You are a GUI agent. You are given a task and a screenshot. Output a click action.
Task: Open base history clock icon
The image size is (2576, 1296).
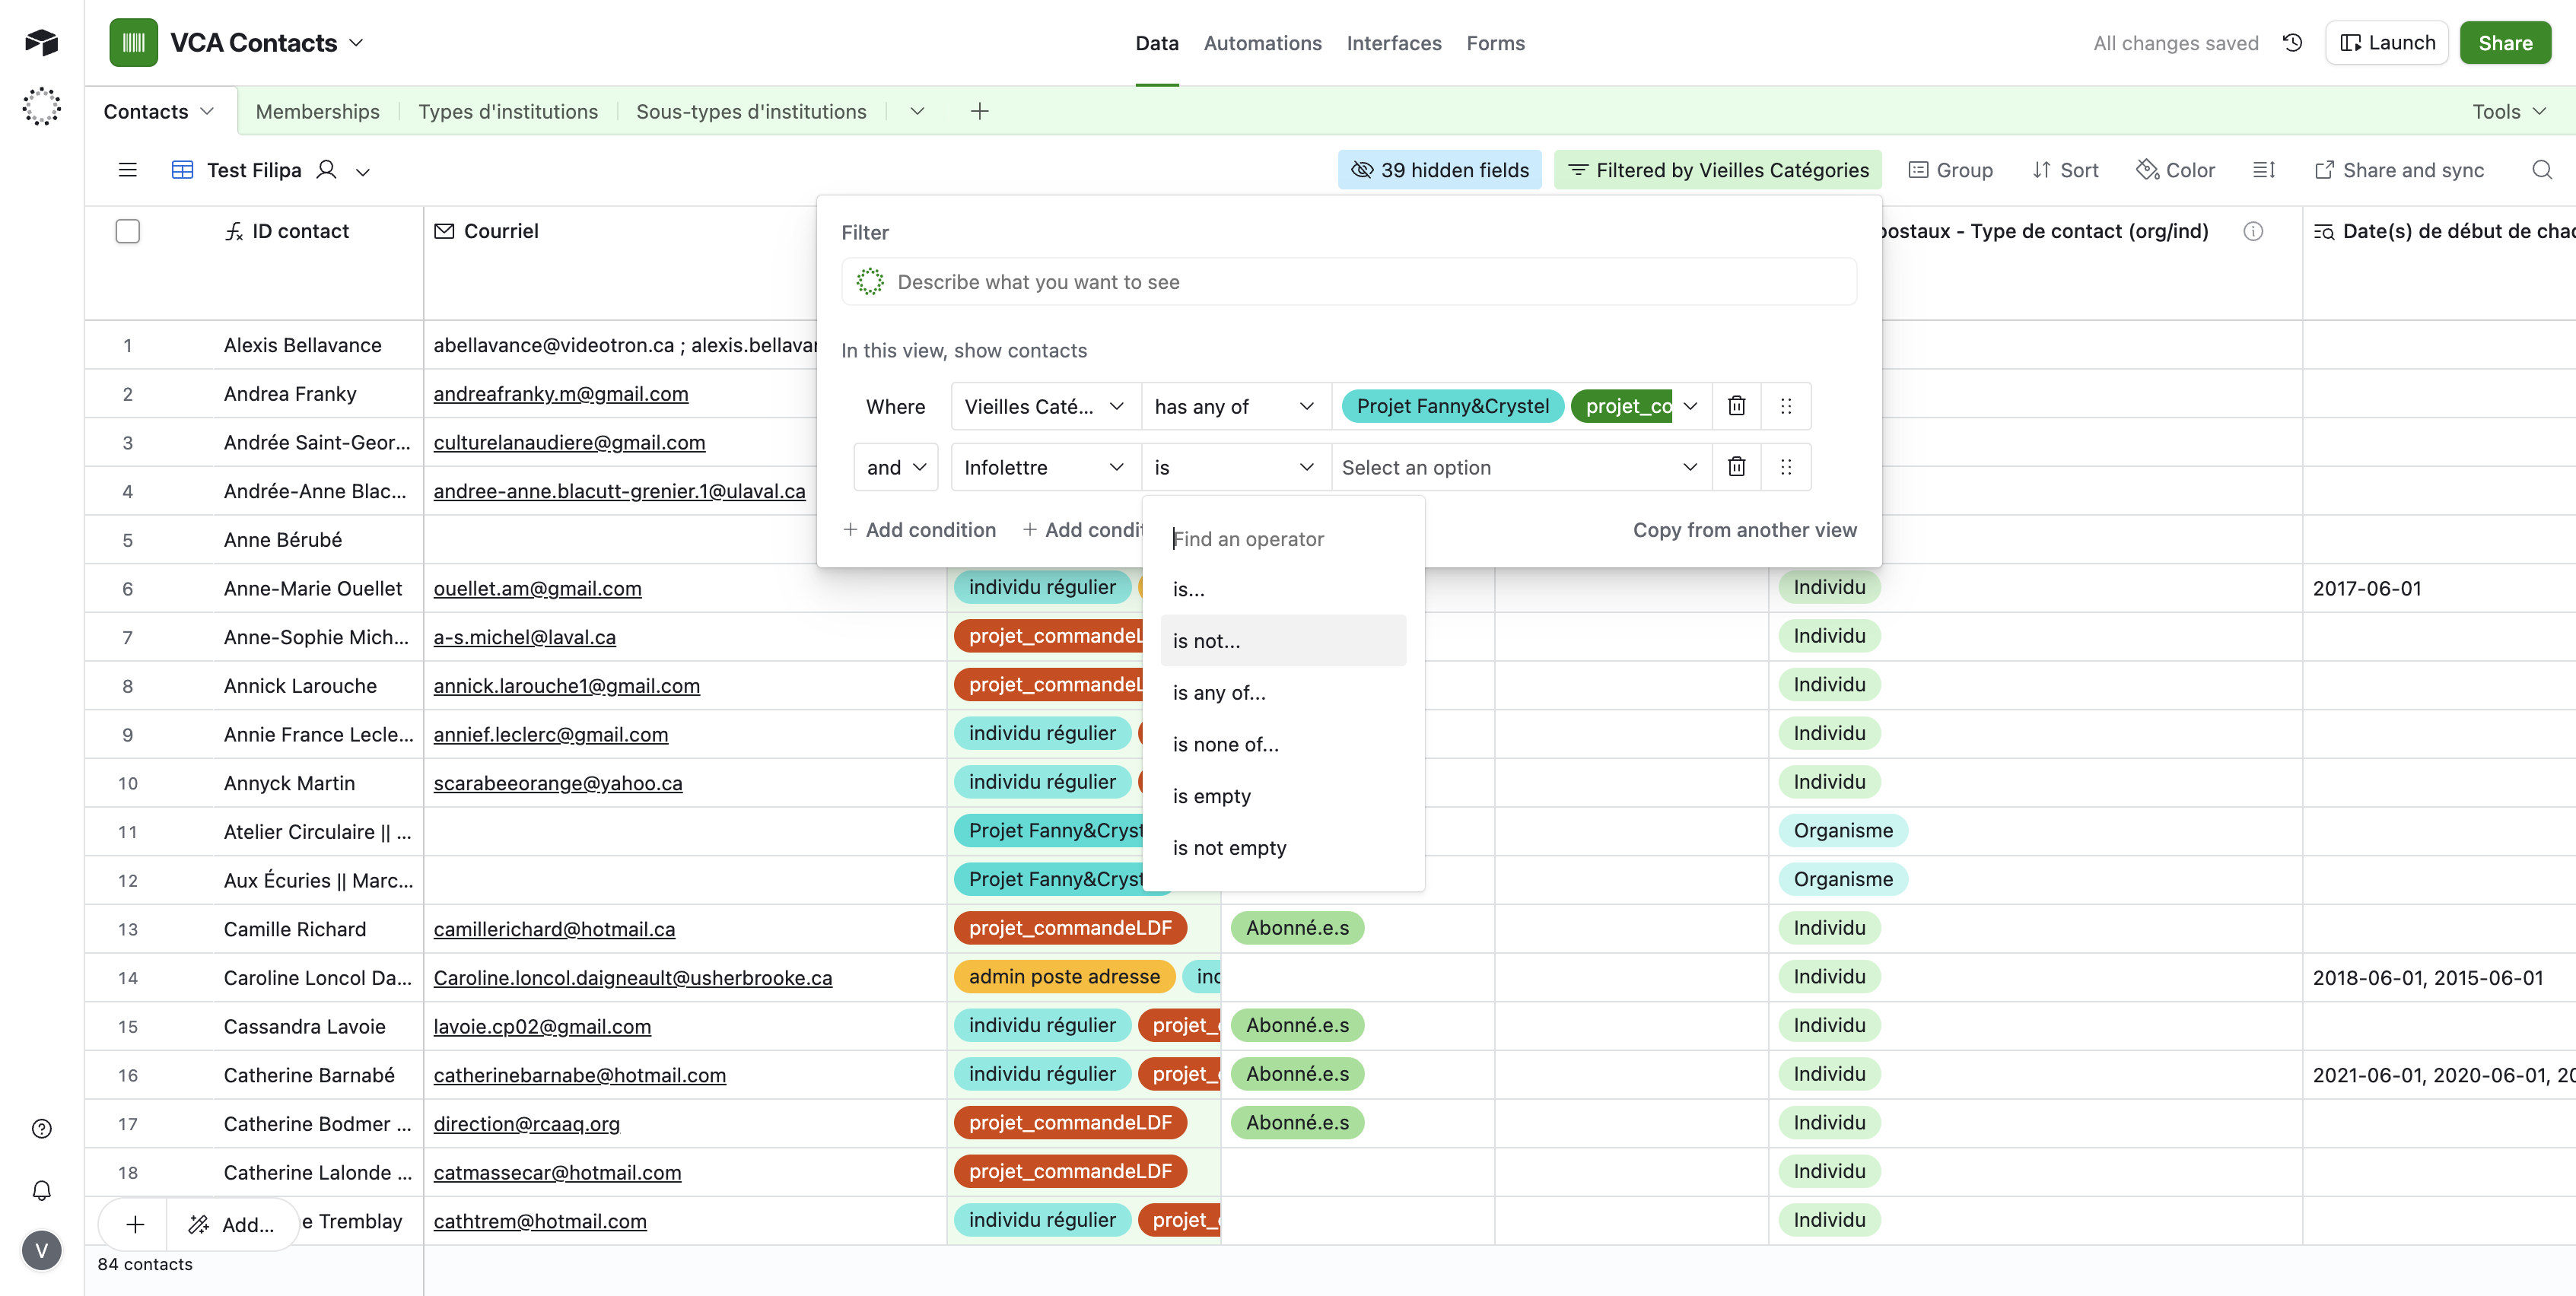click(x=2293, y=43)
